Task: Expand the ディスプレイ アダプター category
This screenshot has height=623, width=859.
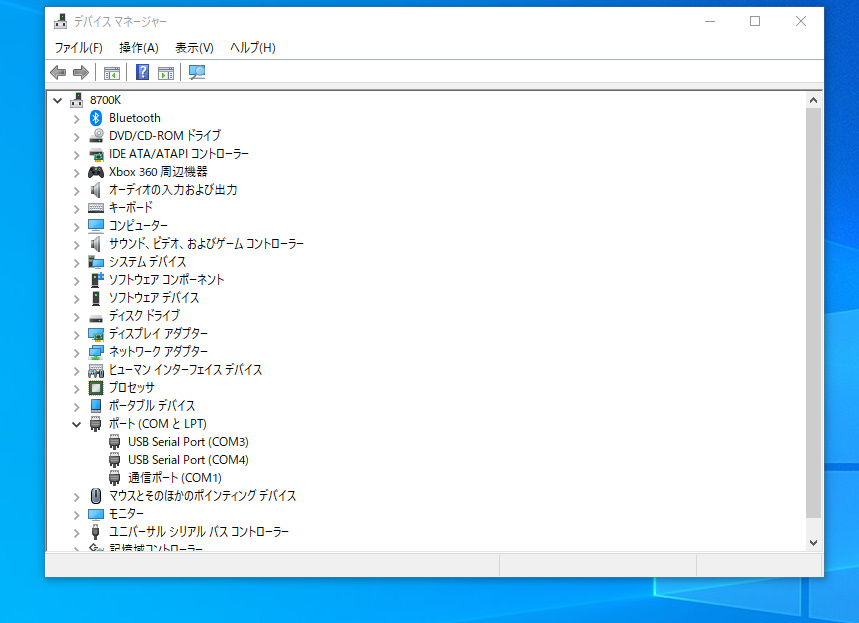Action: point(77,334)
